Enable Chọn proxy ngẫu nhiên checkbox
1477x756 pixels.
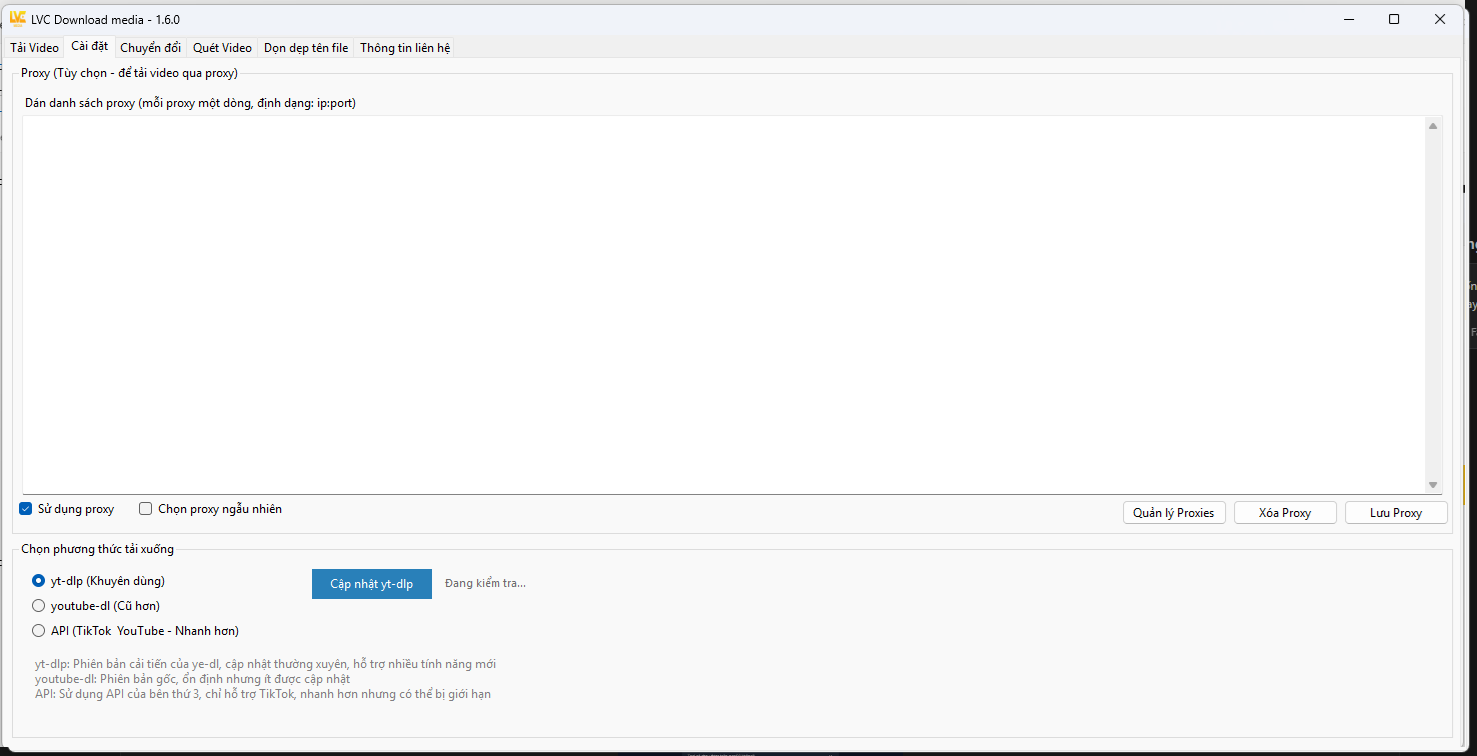[x=146, y=509]
